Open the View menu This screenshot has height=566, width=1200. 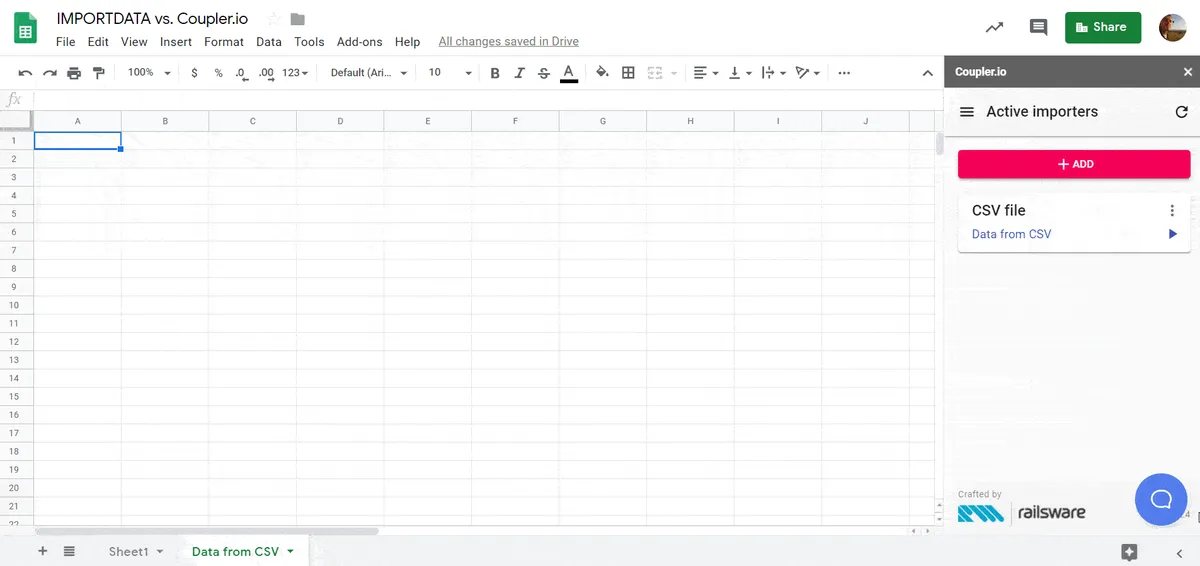pyautogui.click(x=134, y=42)
